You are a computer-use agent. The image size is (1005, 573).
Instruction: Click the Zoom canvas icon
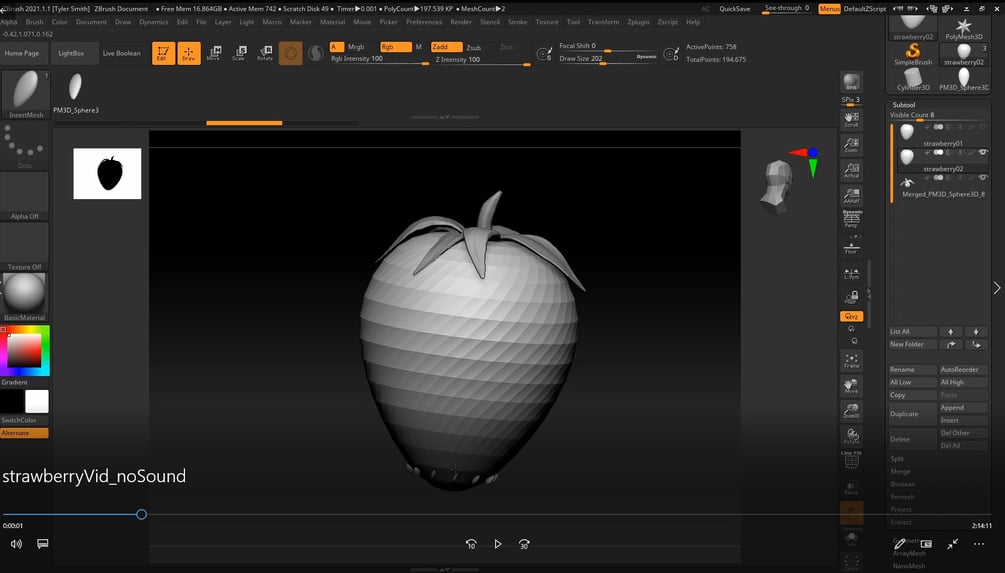coord(851,145)
